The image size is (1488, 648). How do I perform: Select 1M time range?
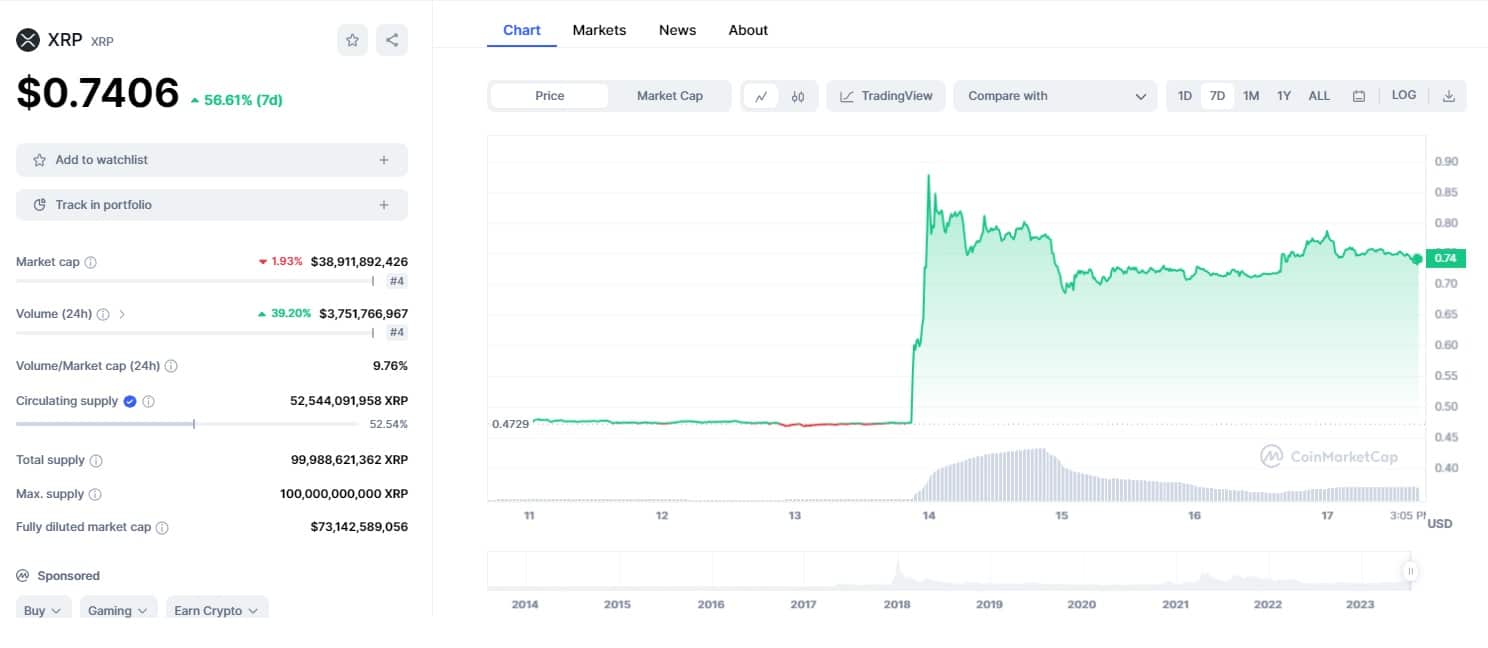point(1251,96)
